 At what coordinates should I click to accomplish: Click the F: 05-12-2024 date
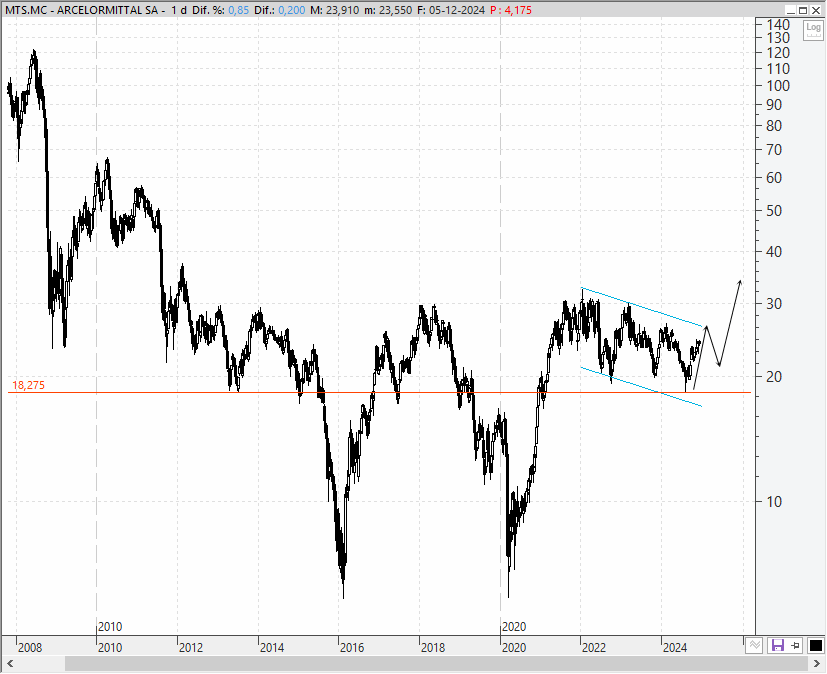click(450, 10)
